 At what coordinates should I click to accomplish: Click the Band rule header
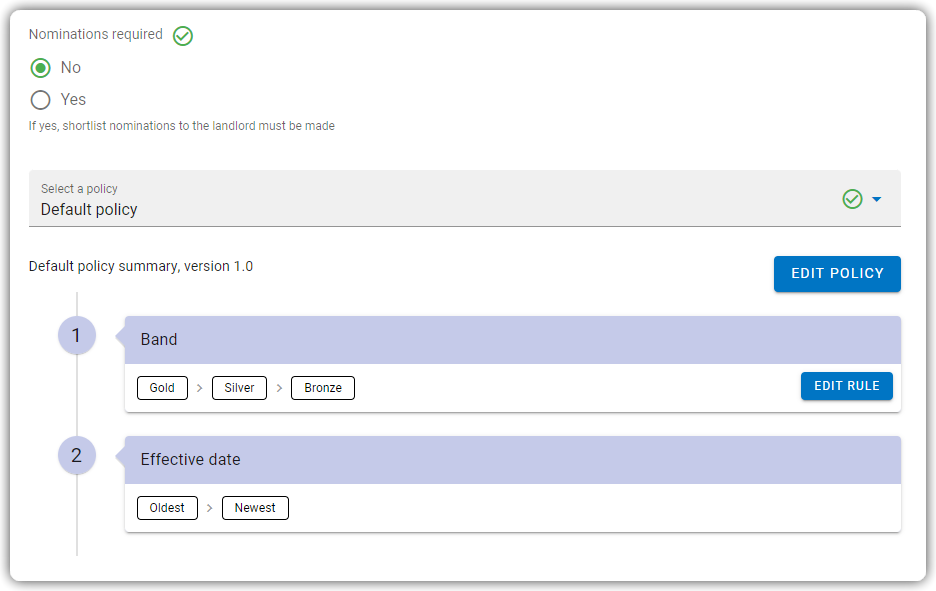512,340
